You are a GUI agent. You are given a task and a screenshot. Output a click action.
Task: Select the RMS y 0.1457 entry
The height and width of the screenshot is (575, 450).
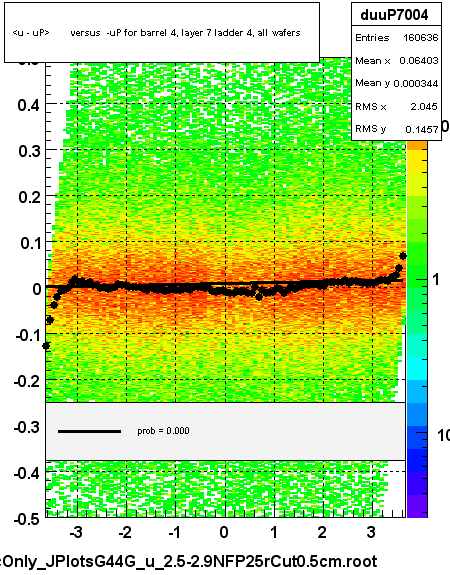396,129
